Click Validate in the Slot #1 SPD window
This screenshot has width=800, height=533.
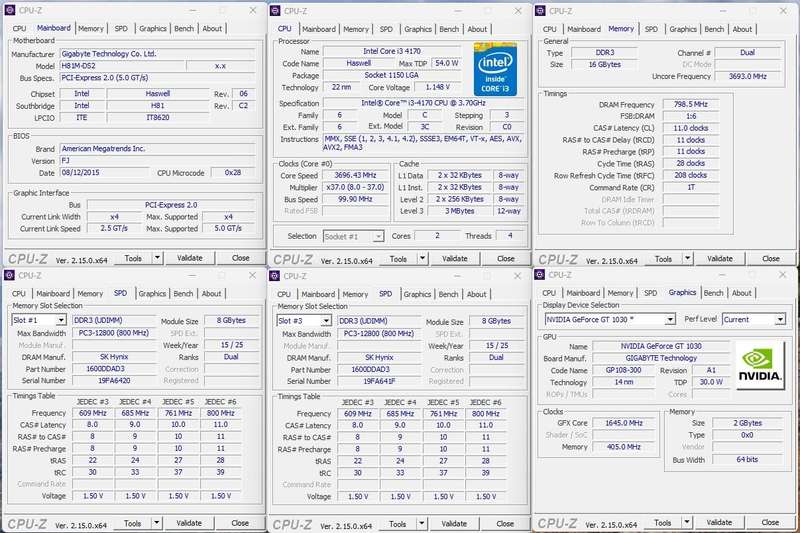click(x=189, y=523)
